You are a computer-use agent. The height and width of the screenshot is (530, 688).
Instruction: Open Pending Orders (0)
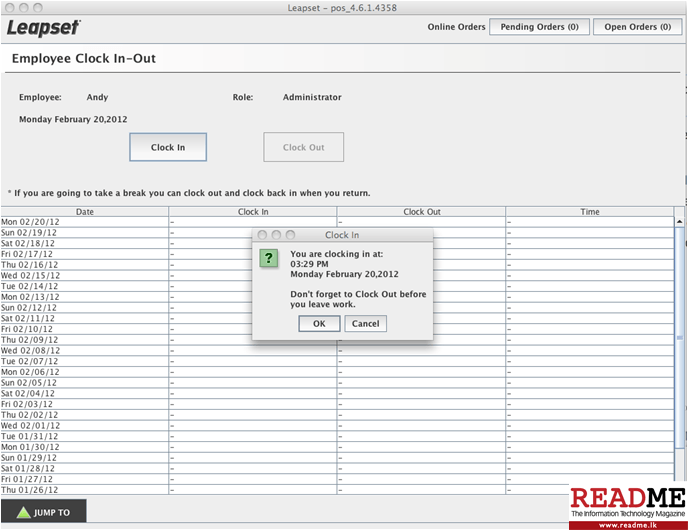tap(539, 27)
